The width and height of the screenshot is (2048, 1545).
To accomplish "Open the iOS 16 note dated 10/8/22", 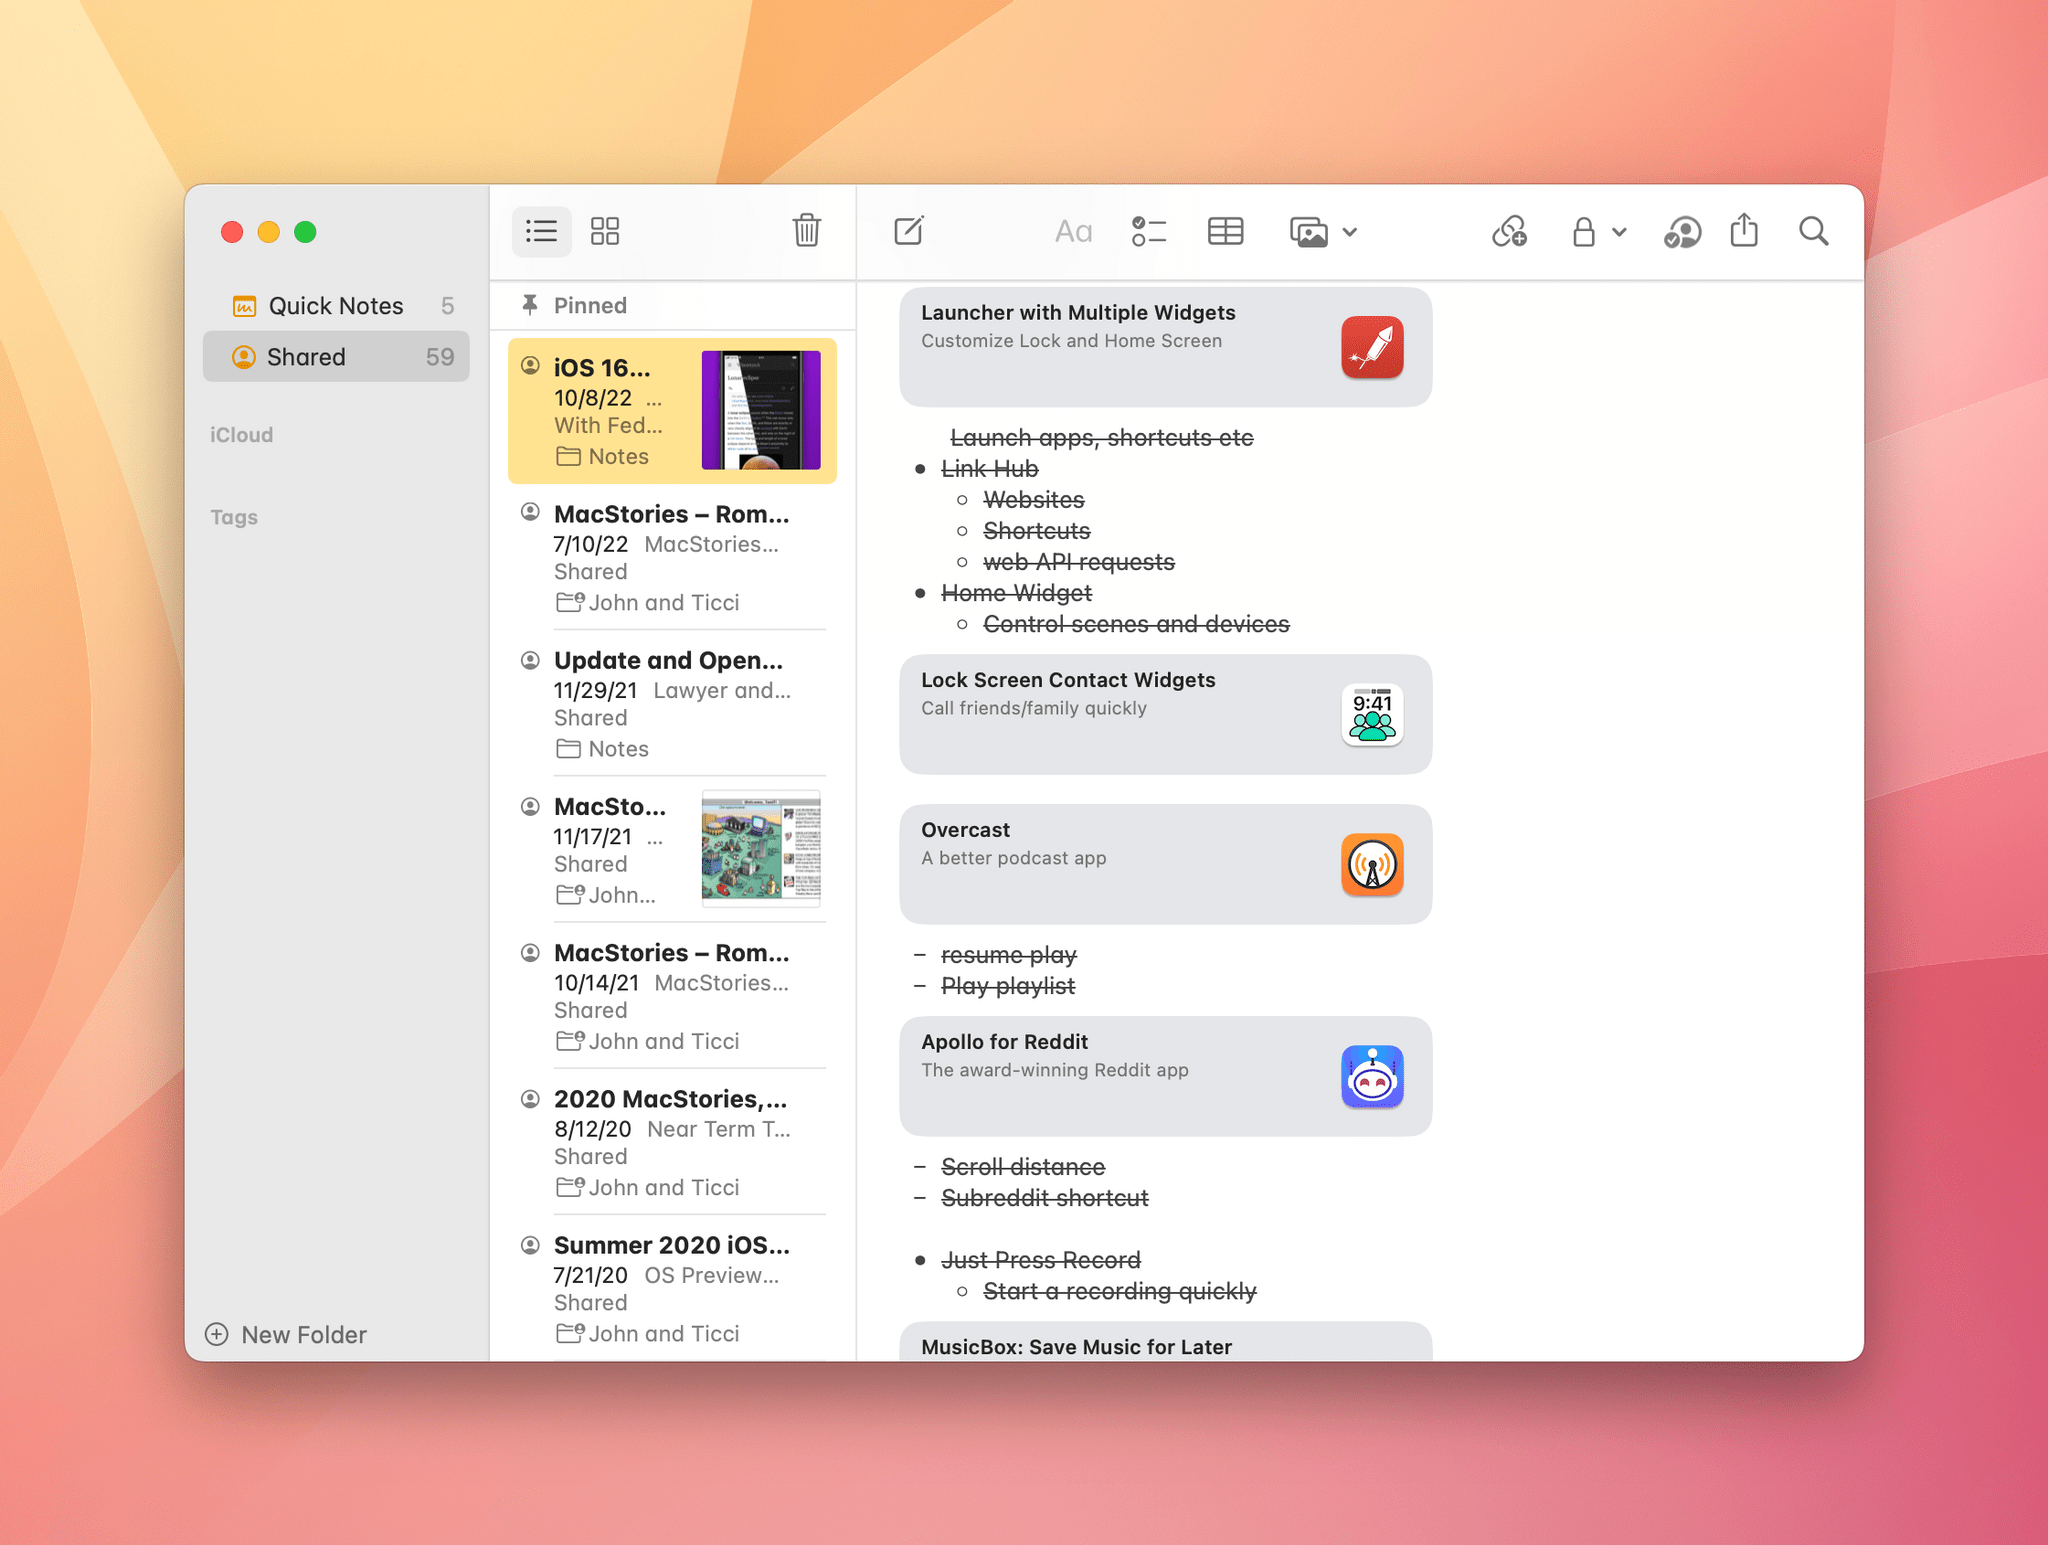I will pyautogui.click(x=672, y=411).
